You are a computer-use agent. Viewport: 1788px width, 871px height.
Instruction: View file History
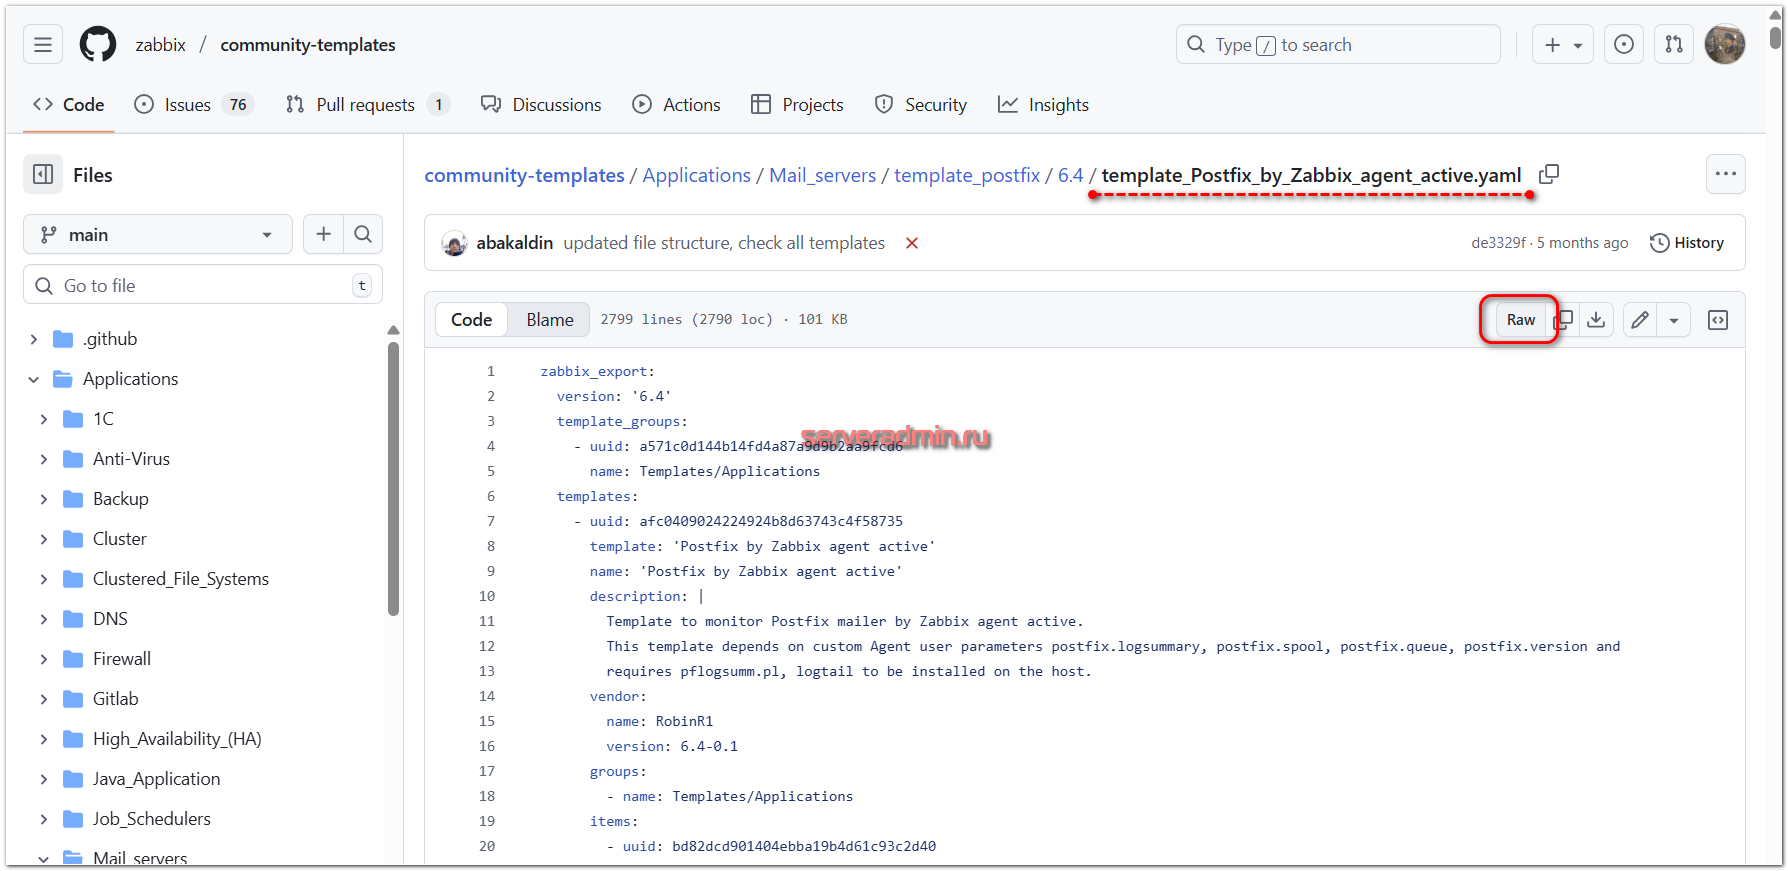point(1687,243)
